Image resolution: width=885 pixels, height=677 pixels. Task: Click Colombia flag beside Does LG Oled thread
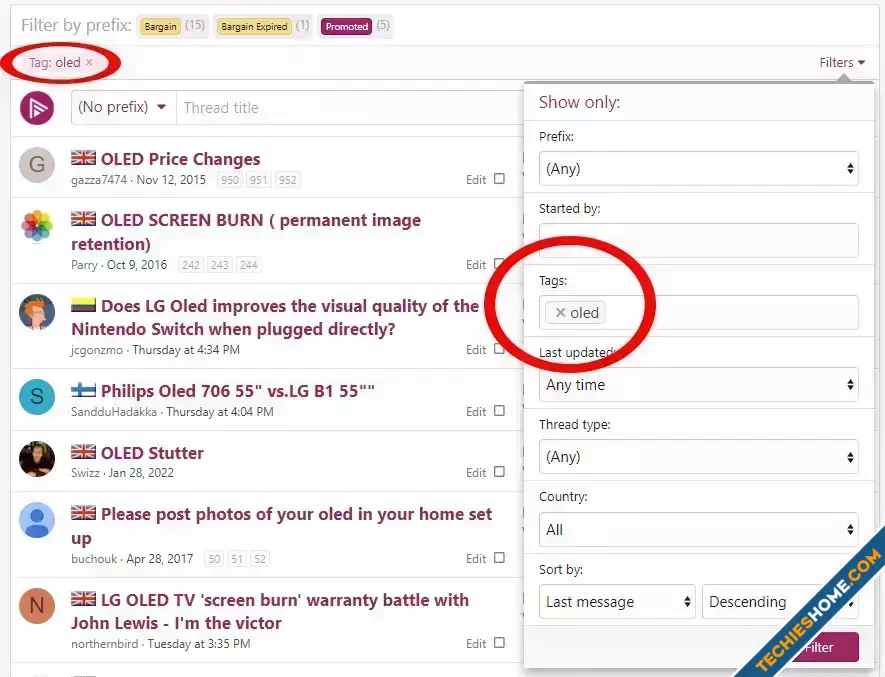(84, 305)
